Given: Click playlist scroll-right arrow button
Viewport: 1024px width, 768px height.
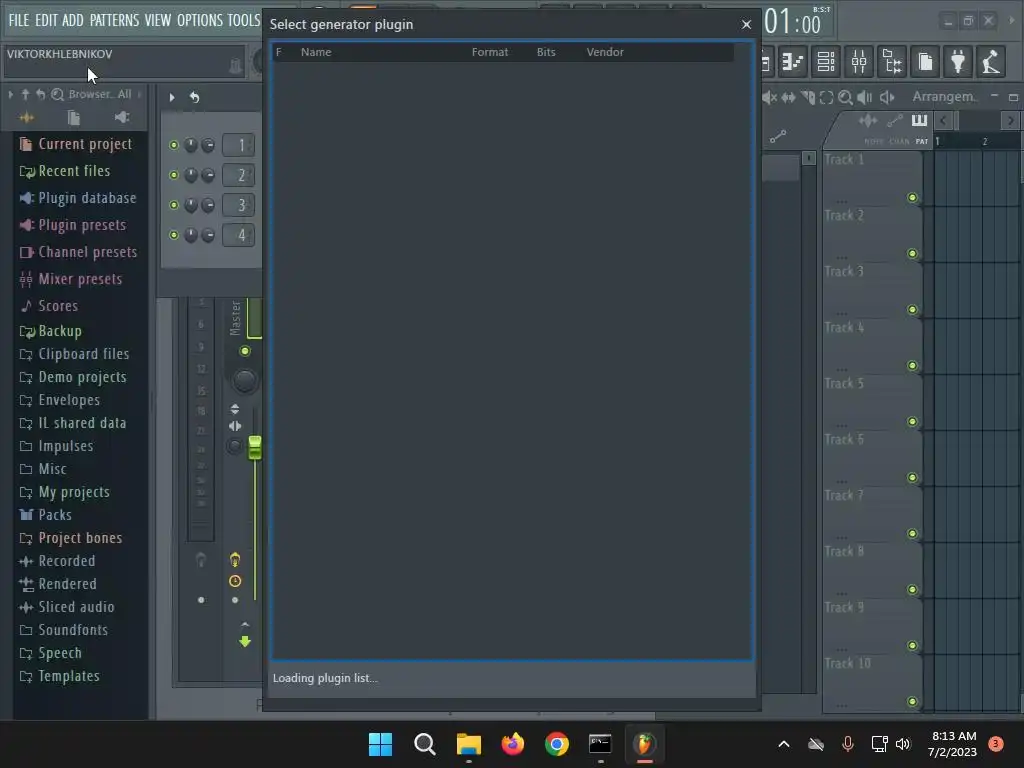Looking at the screenshot, I should point(1010,120).
